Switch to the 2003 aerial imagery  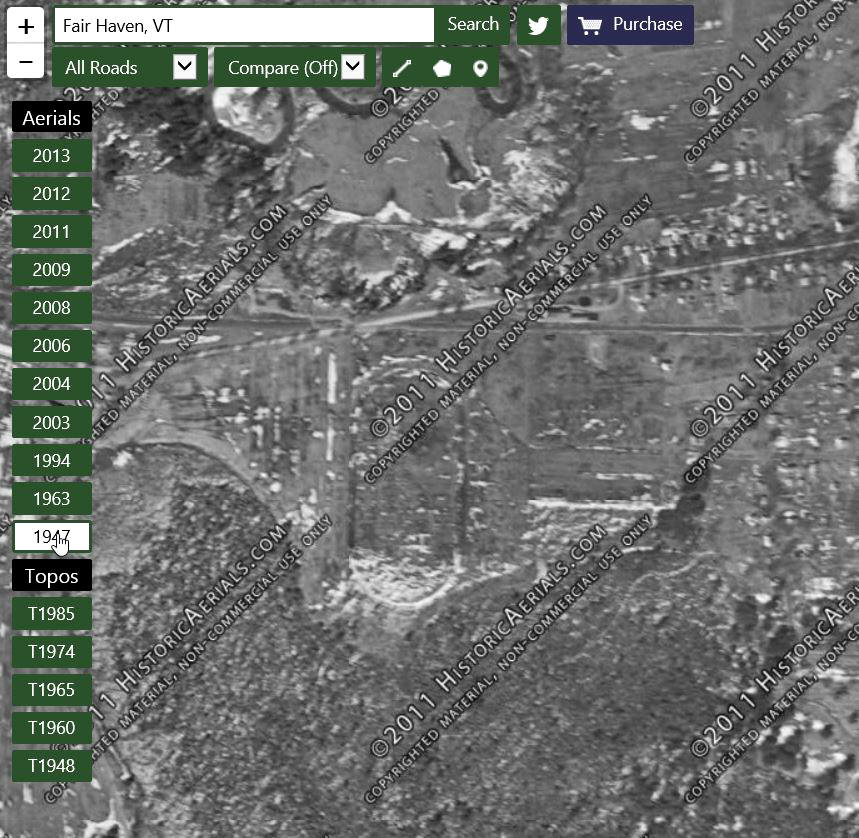click(52, 422)
